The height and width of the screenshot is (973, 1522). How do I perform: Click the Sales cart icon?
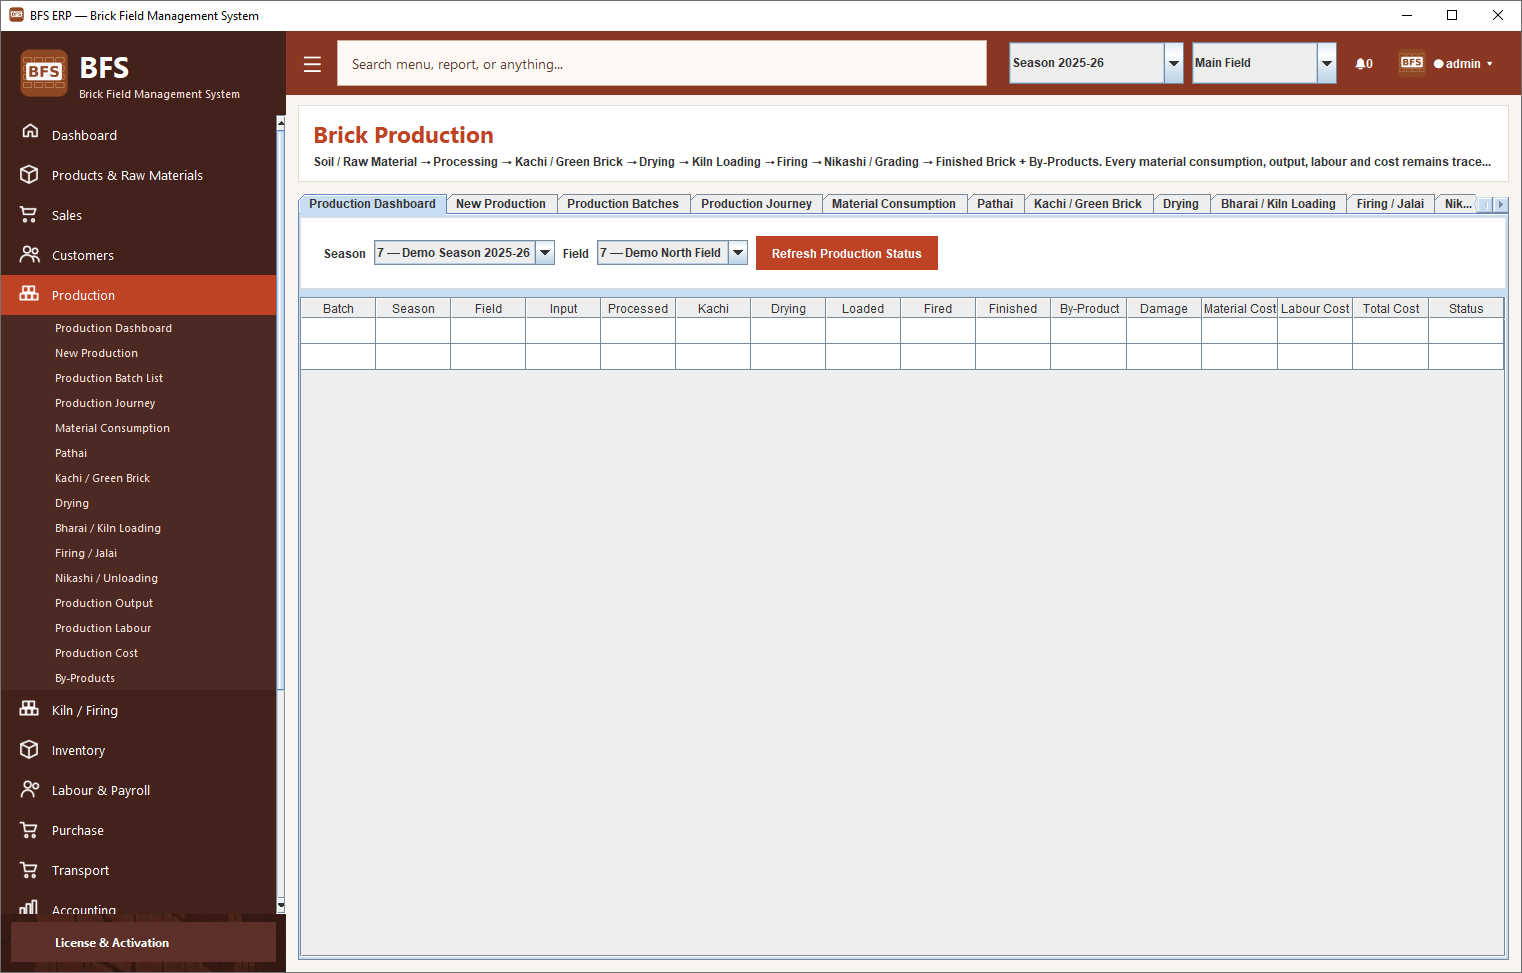pyautogui.click(x=29, y=215)
